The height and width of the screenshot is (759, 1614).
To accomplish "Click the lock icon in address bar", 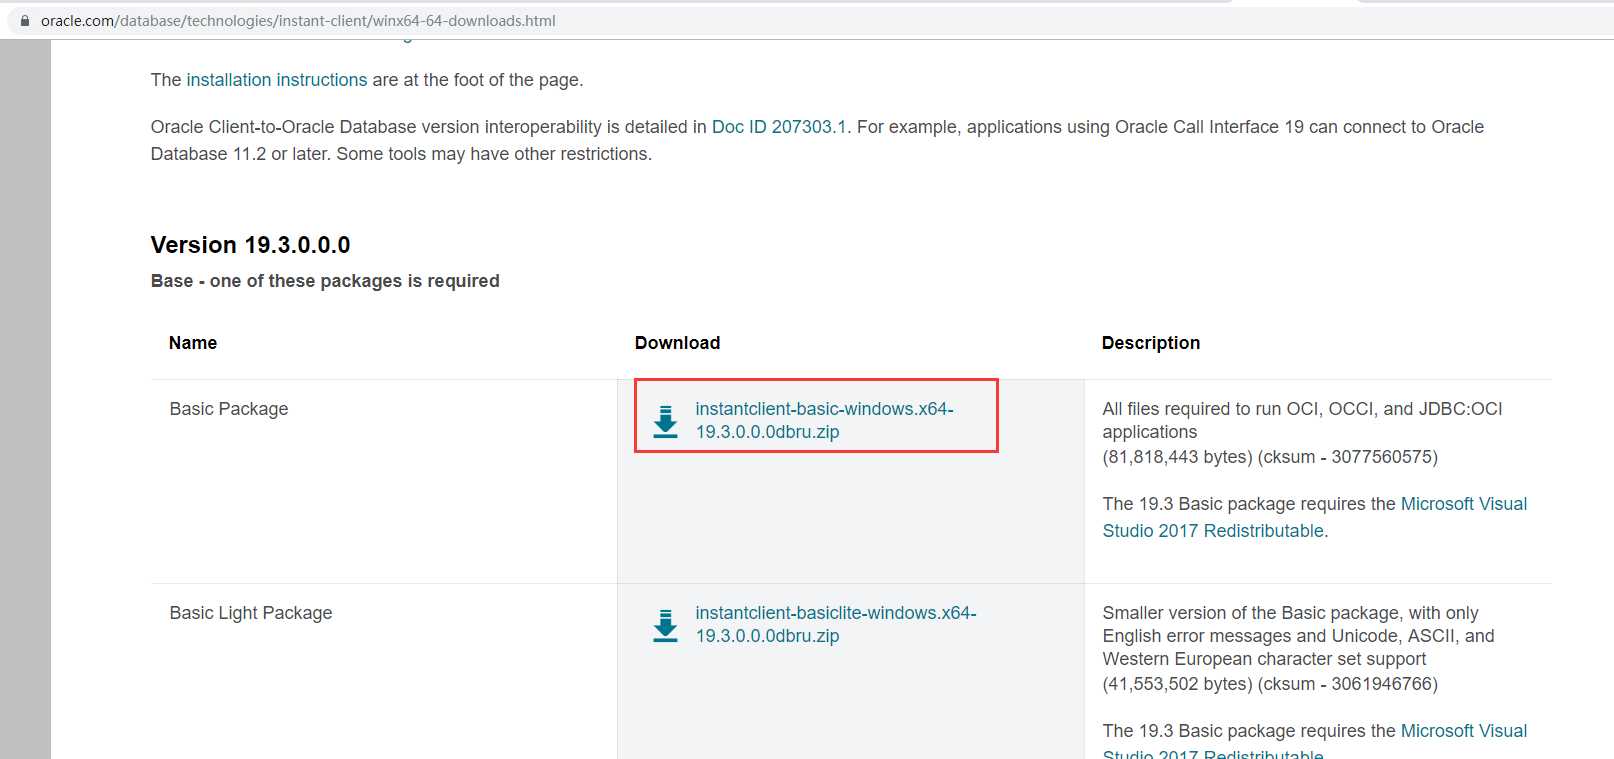I will tap(25, 20).
